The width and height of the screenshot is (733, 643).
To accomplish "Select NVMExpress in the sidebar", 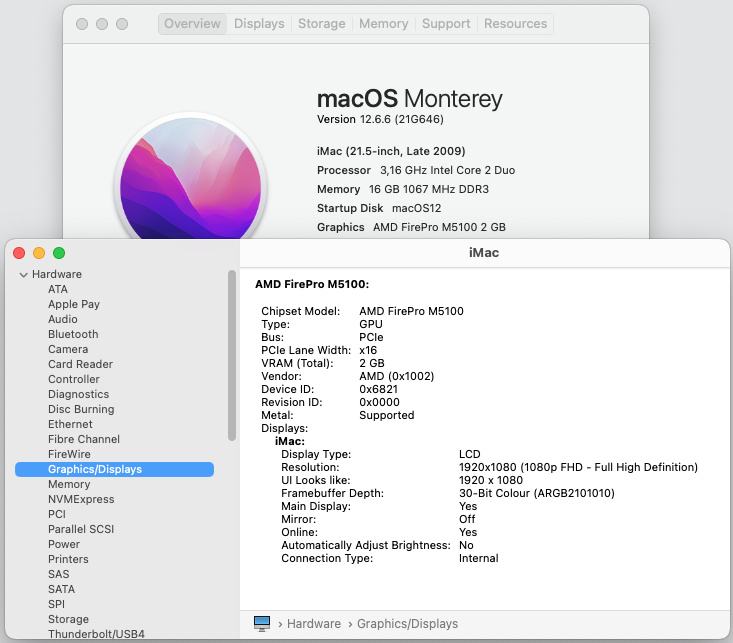I will click(81, 499).
